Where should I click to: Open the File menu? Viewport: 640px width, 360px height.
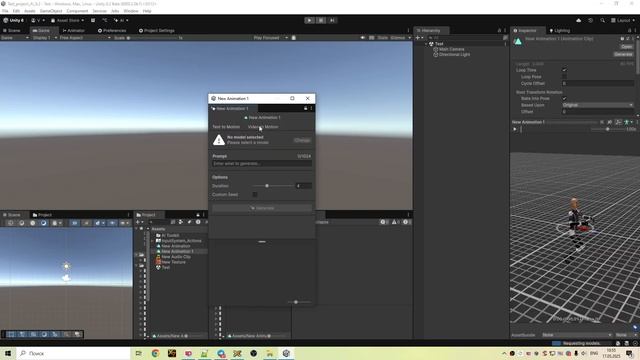5,11
